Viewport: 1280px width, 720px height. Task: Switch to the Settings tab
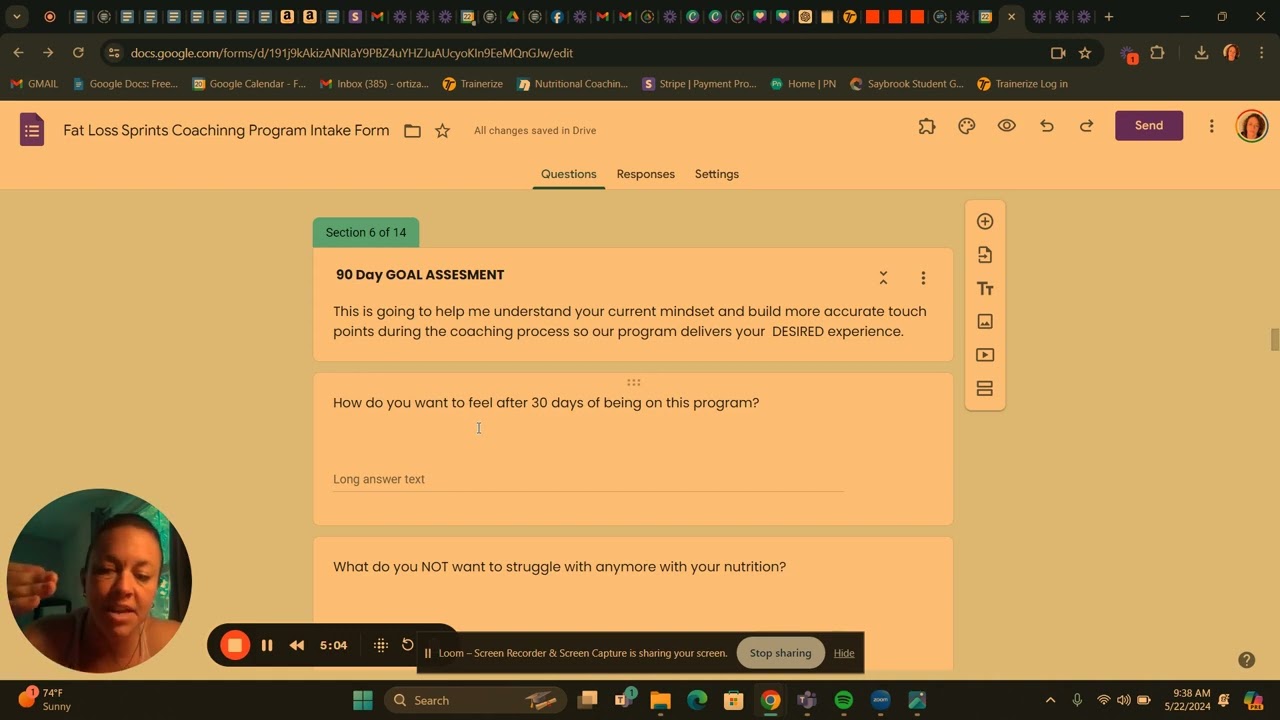click(x=717, y=174)
